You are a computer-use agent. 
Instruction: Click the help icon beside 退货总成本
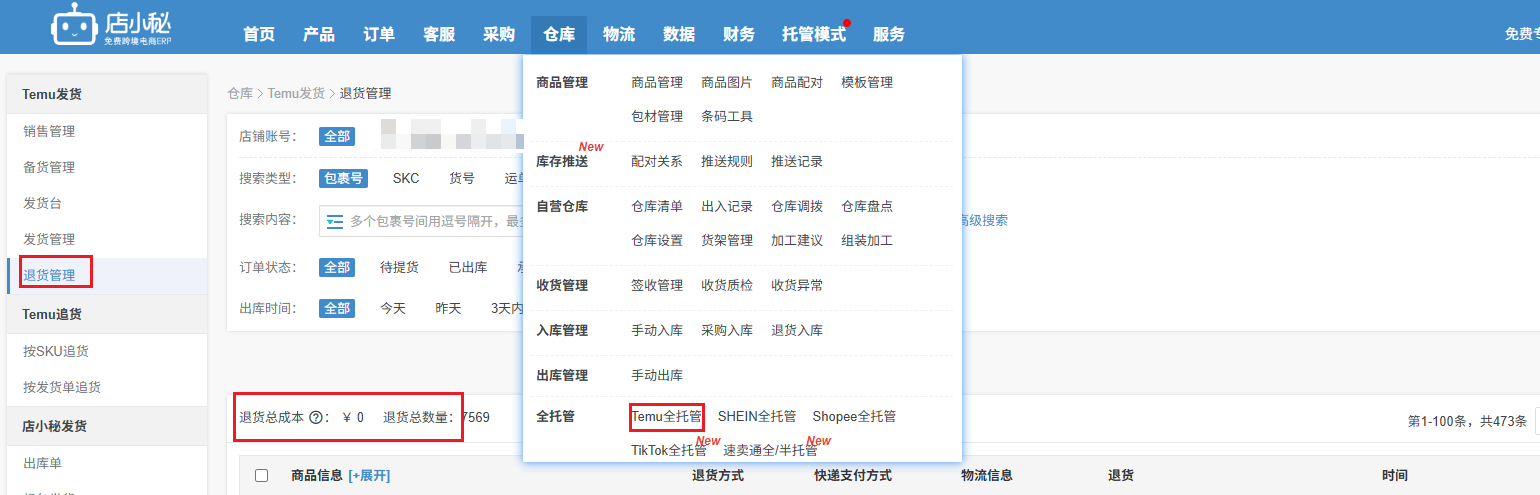click(x=315, y=417)
